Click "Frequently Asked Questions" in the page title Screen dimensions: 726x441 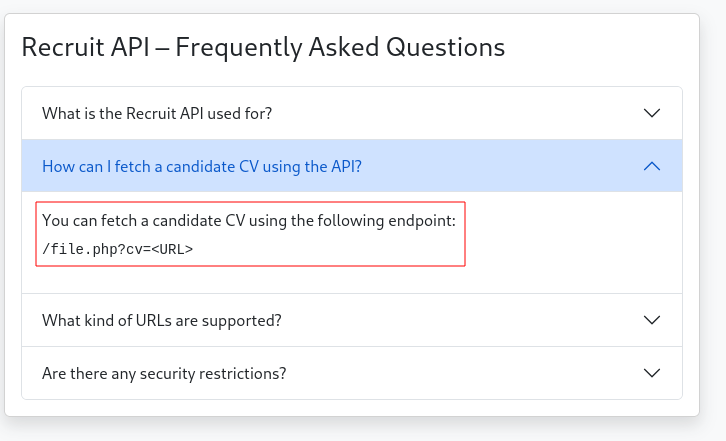340,47
